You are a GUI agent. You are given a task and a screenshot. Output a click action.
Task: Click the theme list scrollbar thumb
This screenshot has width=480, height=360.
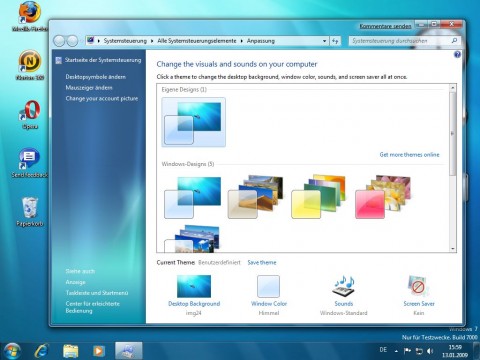tap(453, 133)
